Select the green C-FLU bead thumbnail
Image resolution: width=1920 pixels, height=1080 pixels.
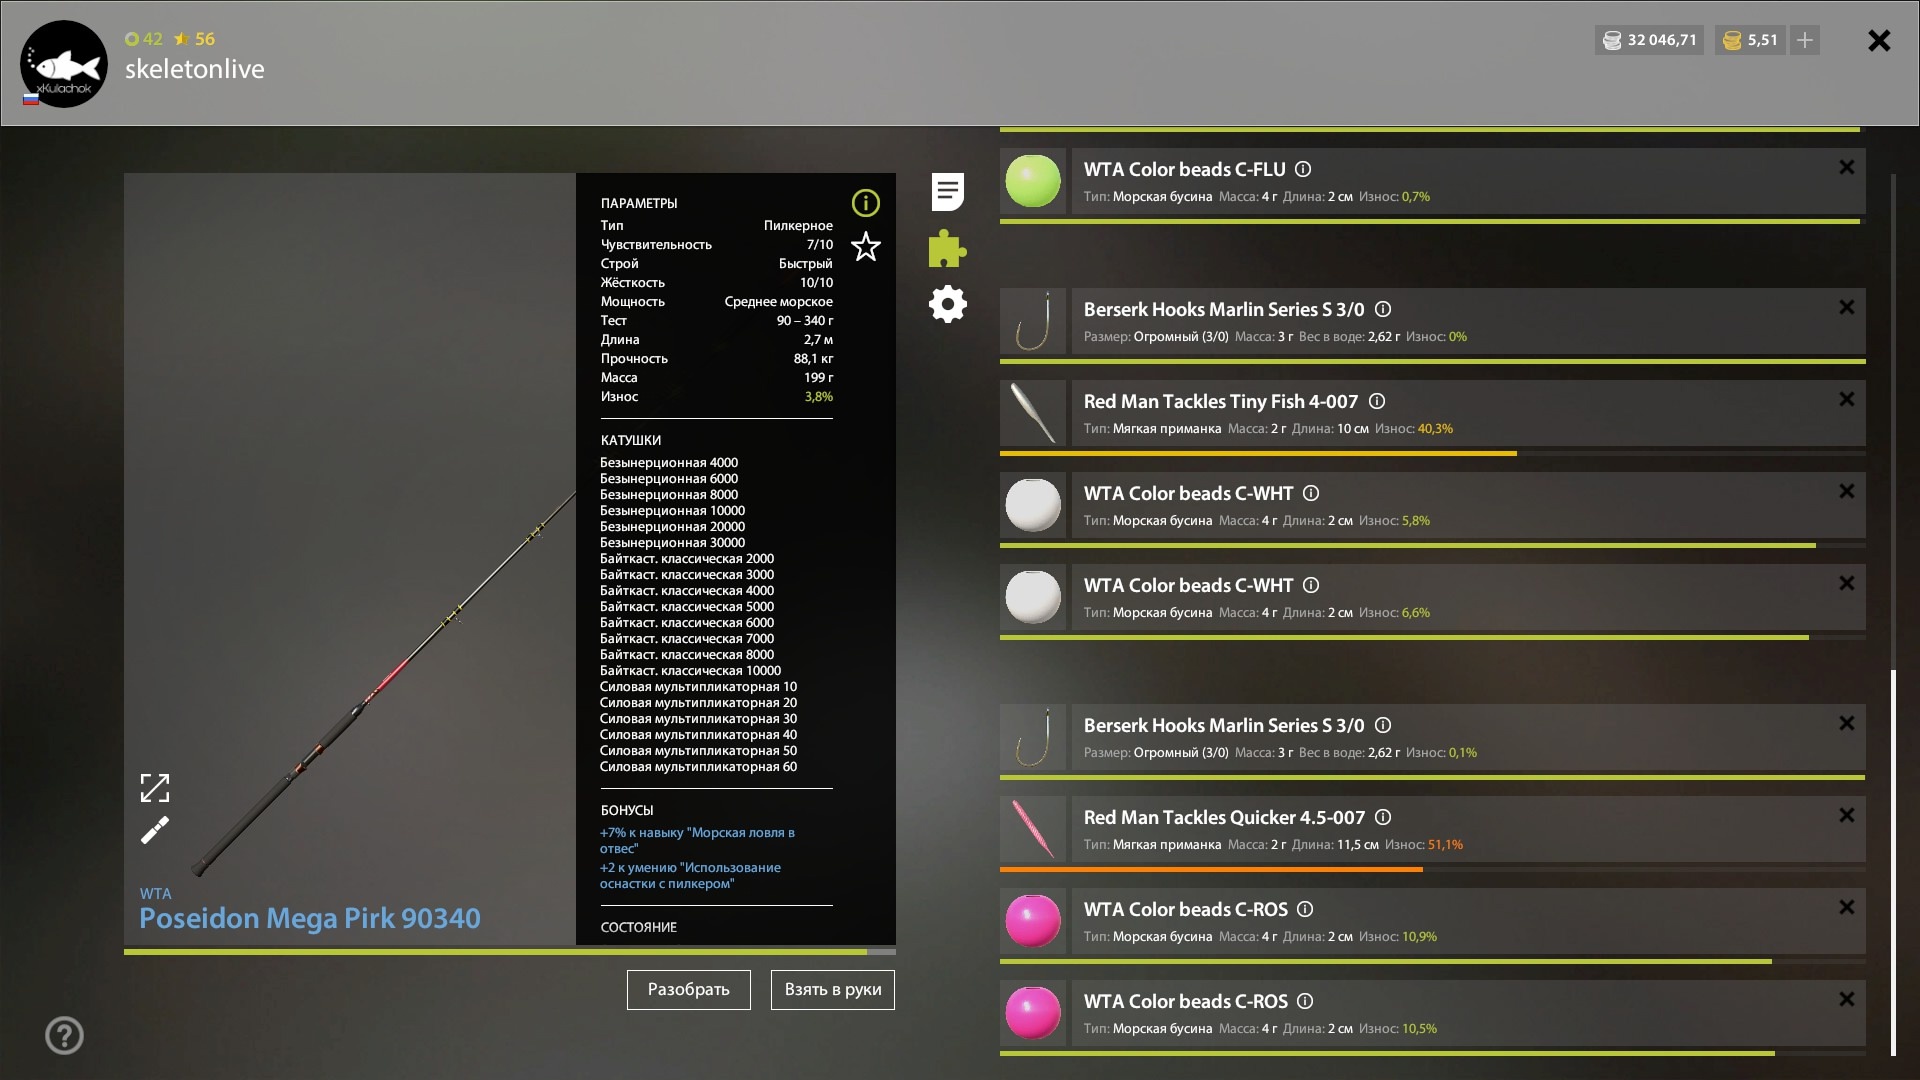pos(1033,181)
